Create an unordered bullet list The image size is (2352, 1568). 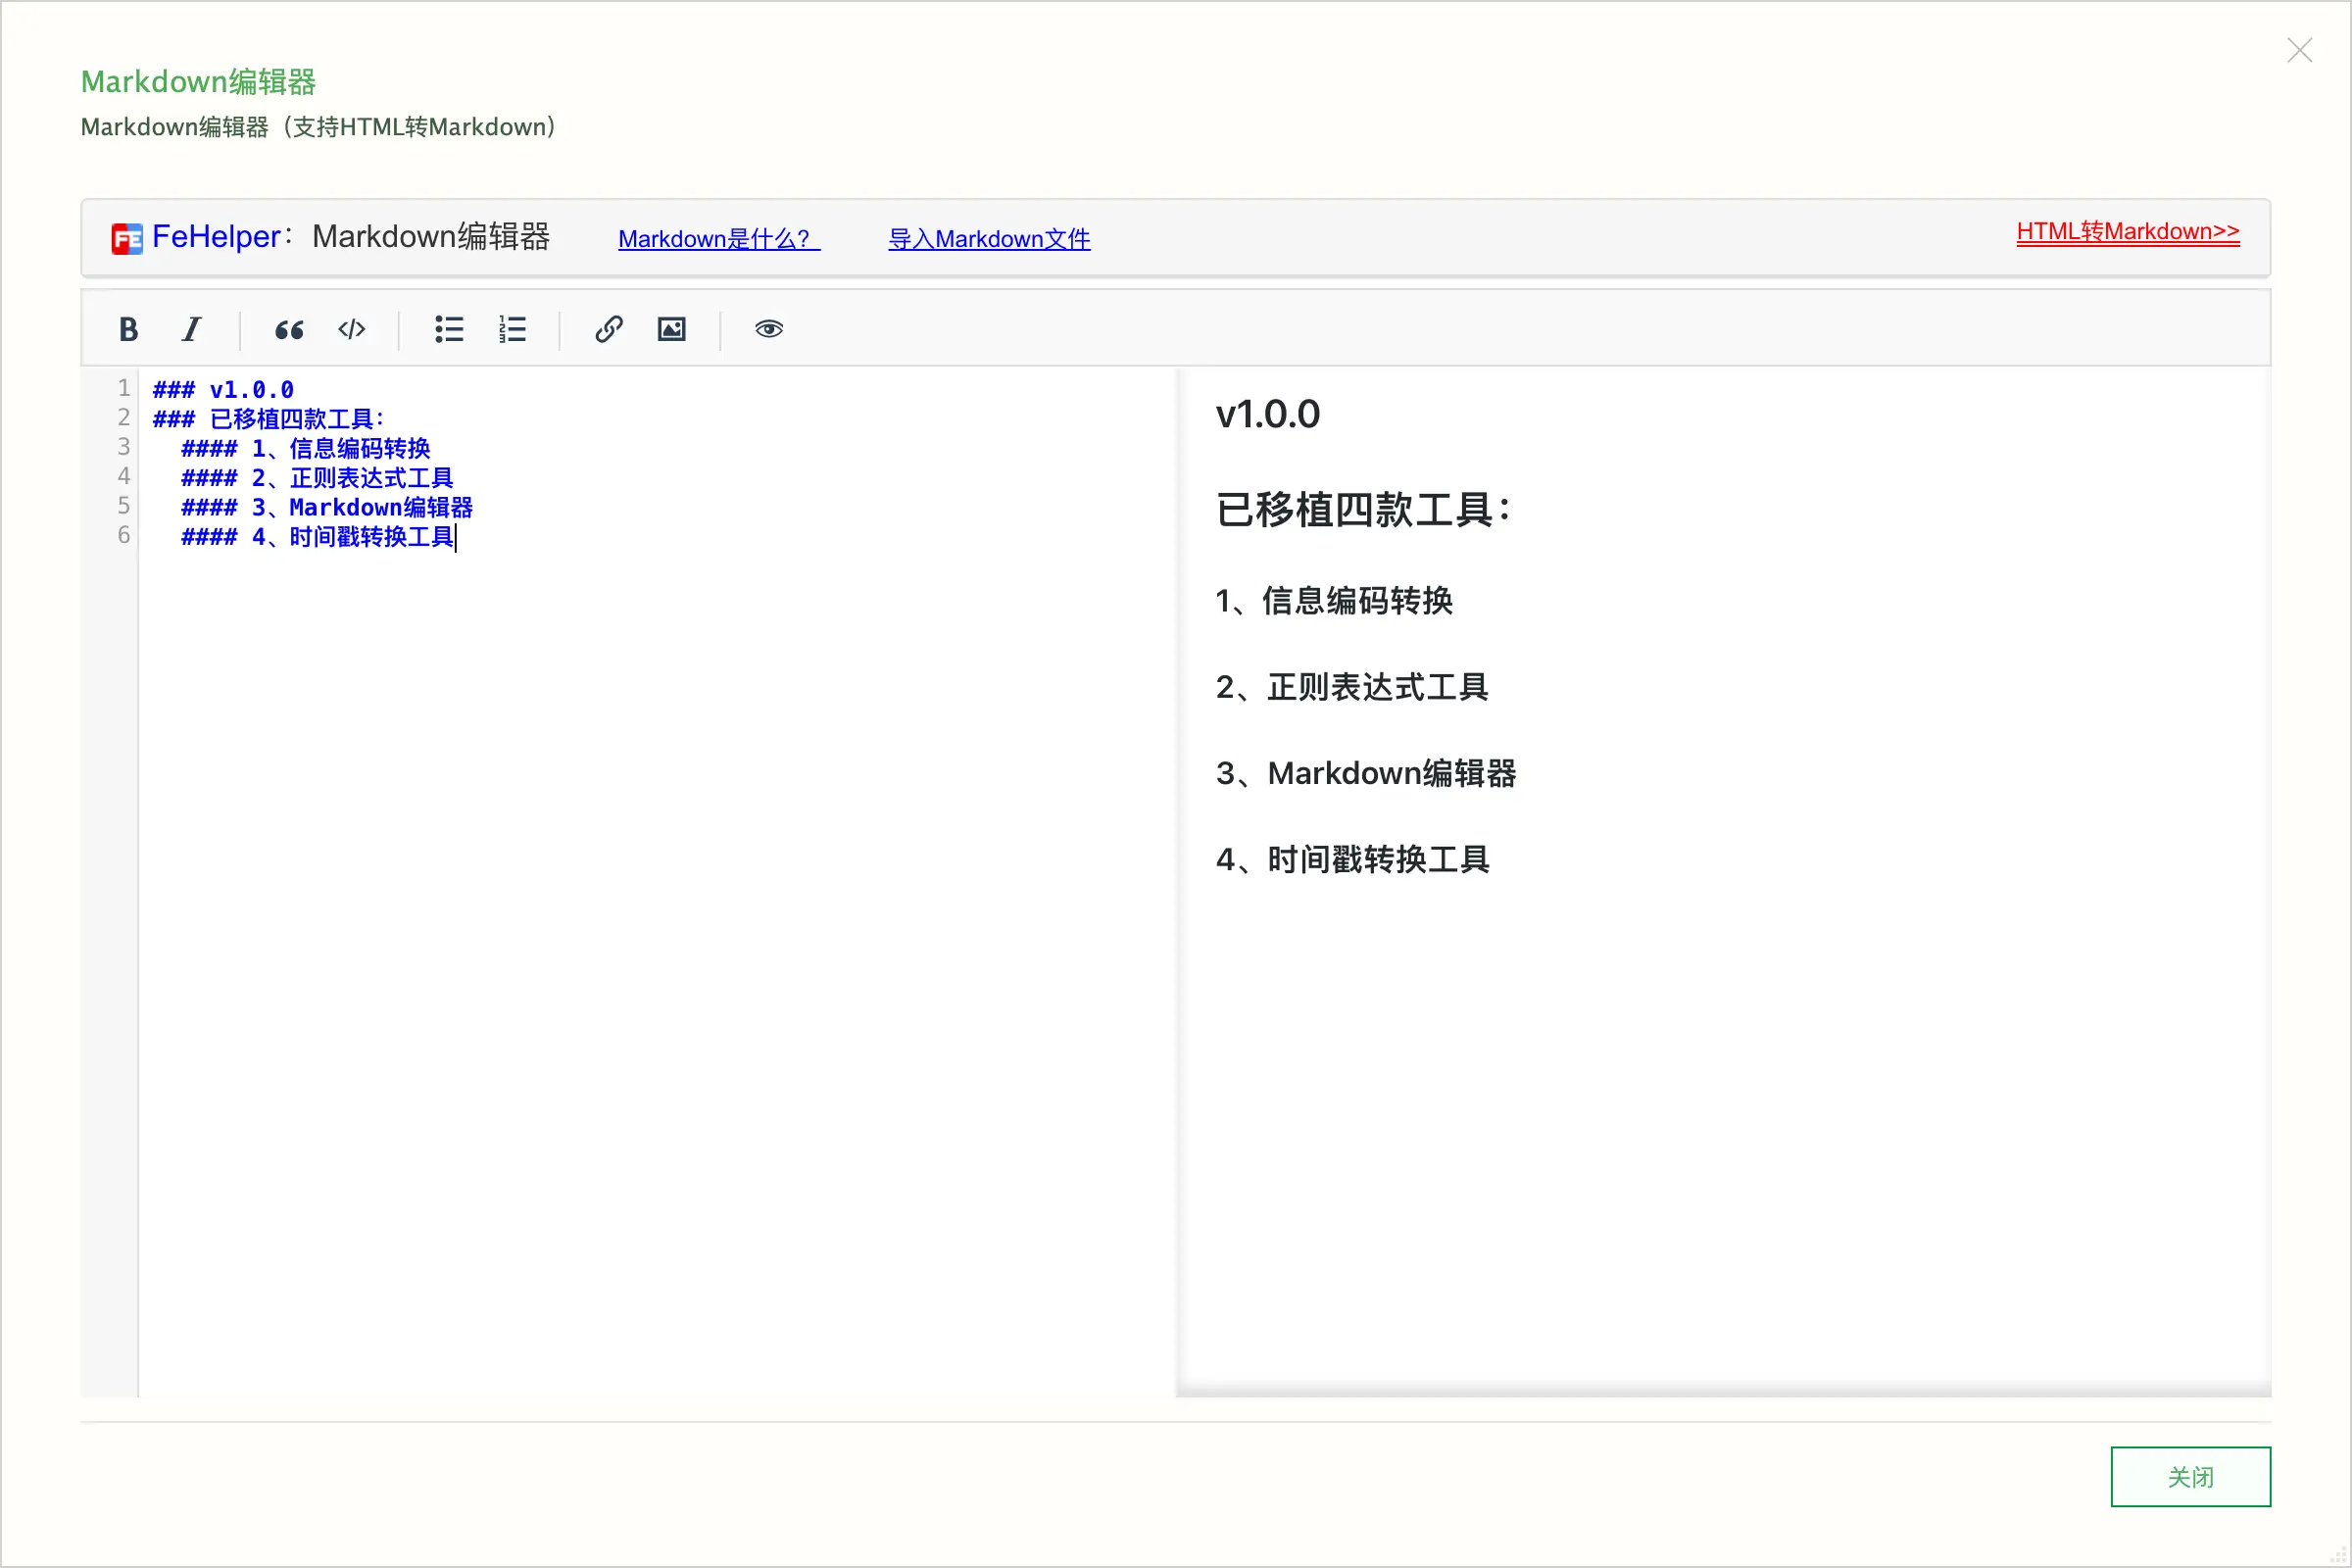tap(449, 329)
